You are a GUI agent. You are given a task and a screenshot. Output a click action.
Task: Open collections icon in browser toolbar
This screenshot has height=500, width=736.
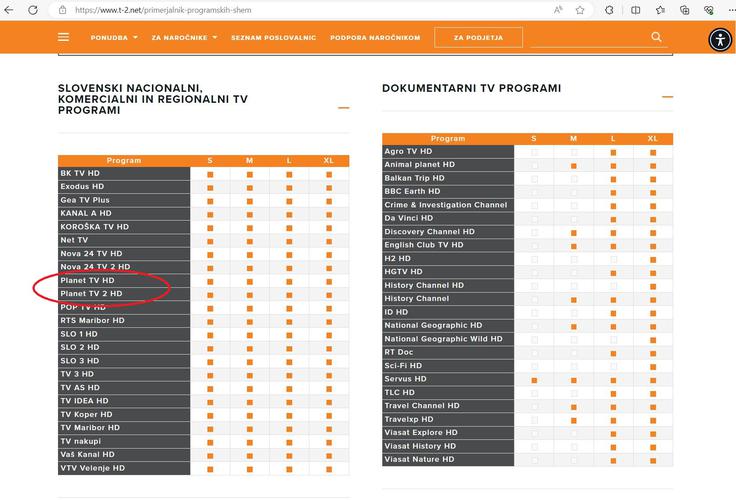(x=684, y=10)
